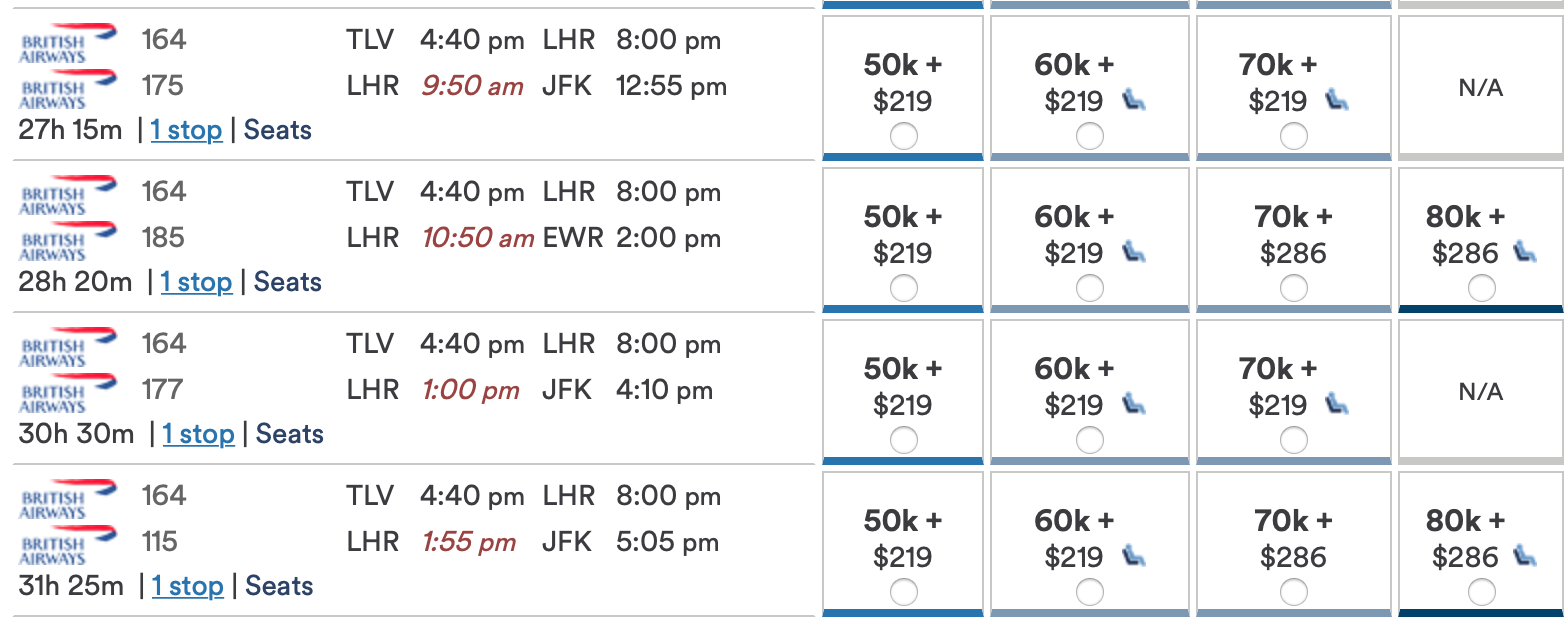The width and height of the screenshot is (1568, 620).
Task: Select 70k + $219 fare for 30h 30m itinerary
Action: tap(1293, 440)
